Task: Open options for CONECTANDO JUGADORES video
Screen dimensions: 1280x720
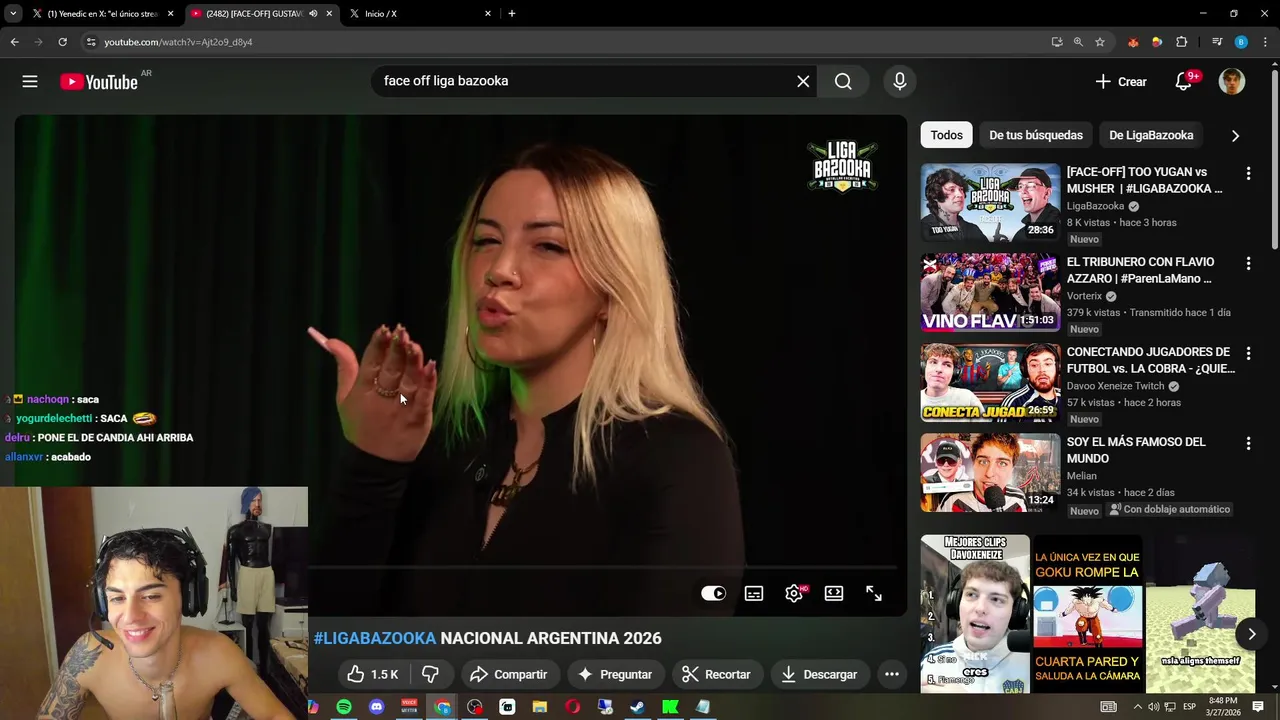Action: click(1248, 353)
